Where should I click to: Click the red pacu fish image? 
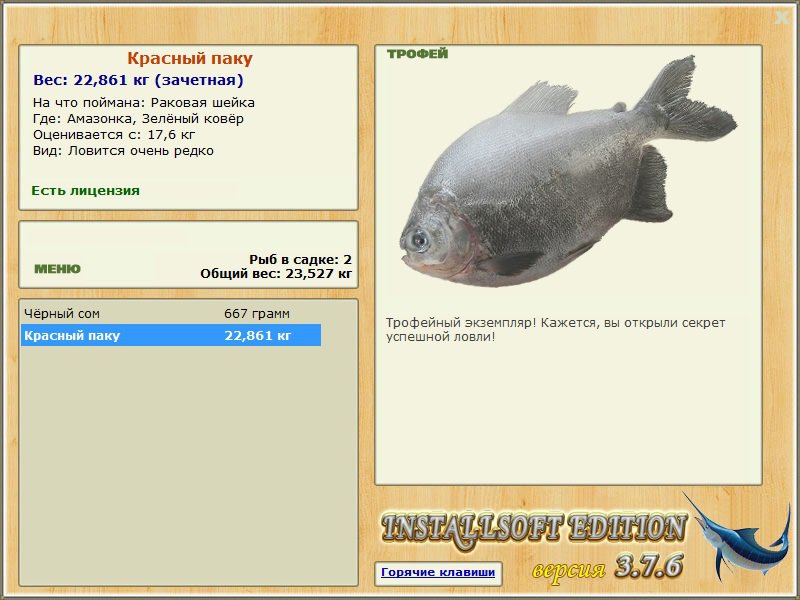568,172
